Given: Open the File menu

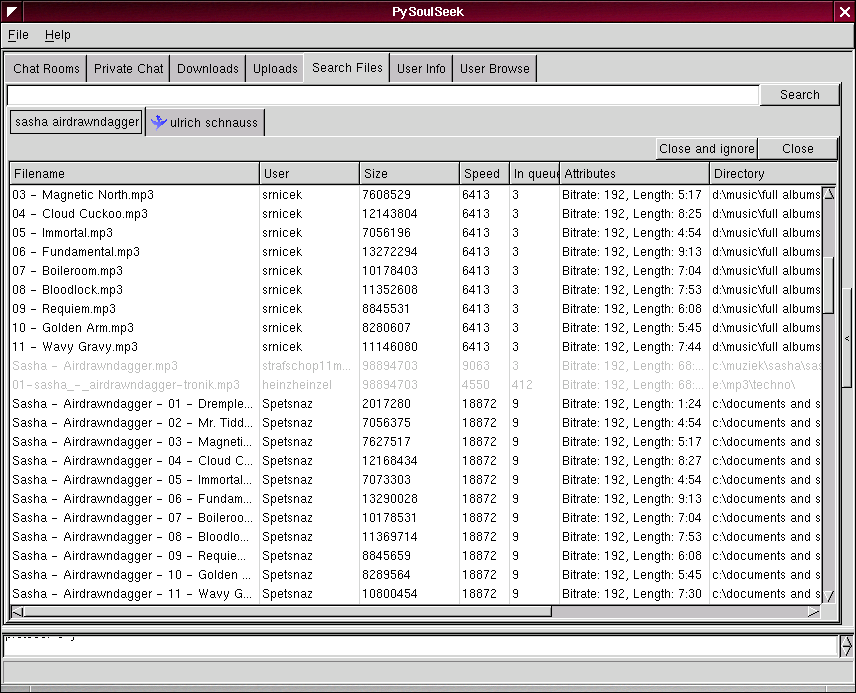Looking at the screenshot, I should (x=18, y=35).
